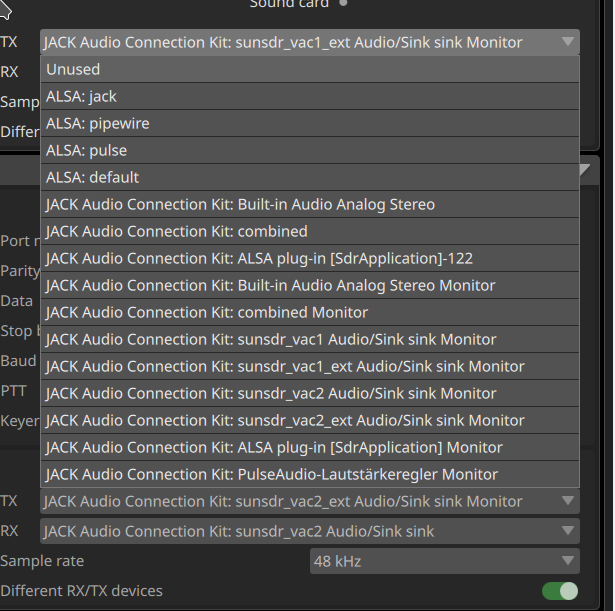Select the Unused option in the dropdown list
615x611 pixels.
click(310, 69)
